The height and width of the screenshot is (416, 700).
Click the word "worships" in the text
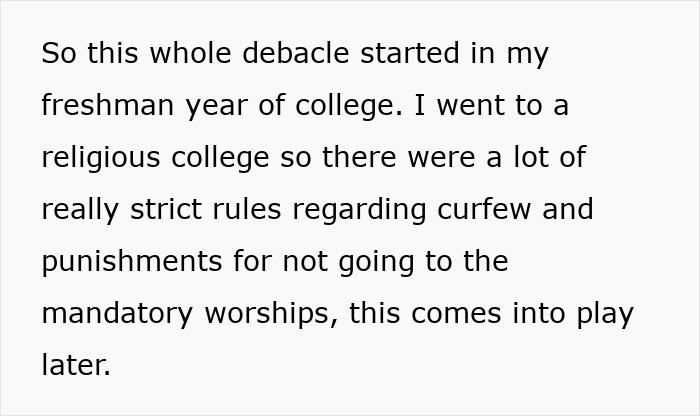coord(262,314)
